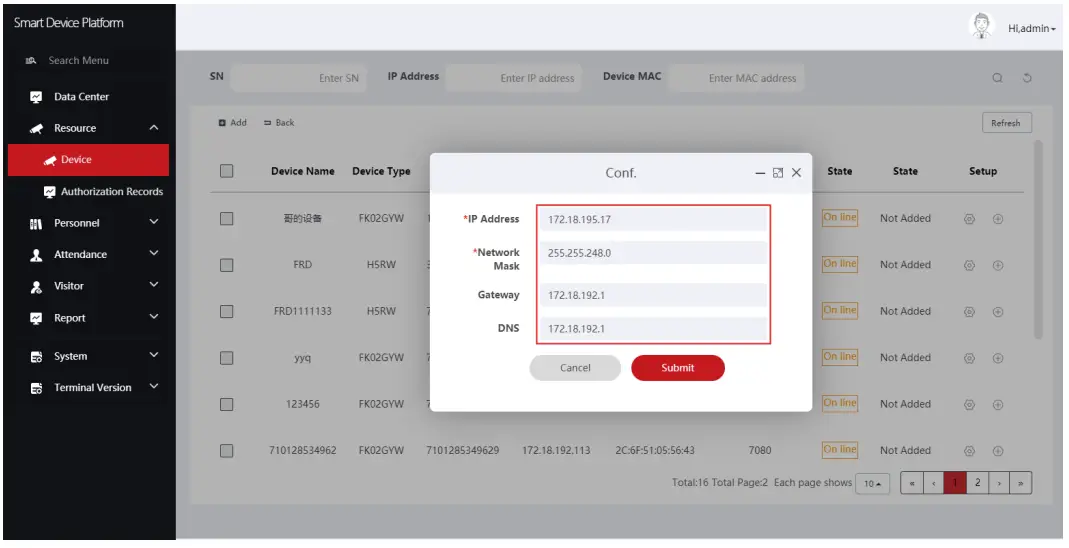The height and width of the screenshot is (548, 1069).
Task: Click the Add button above table
Action: click(x=232, y=123)
